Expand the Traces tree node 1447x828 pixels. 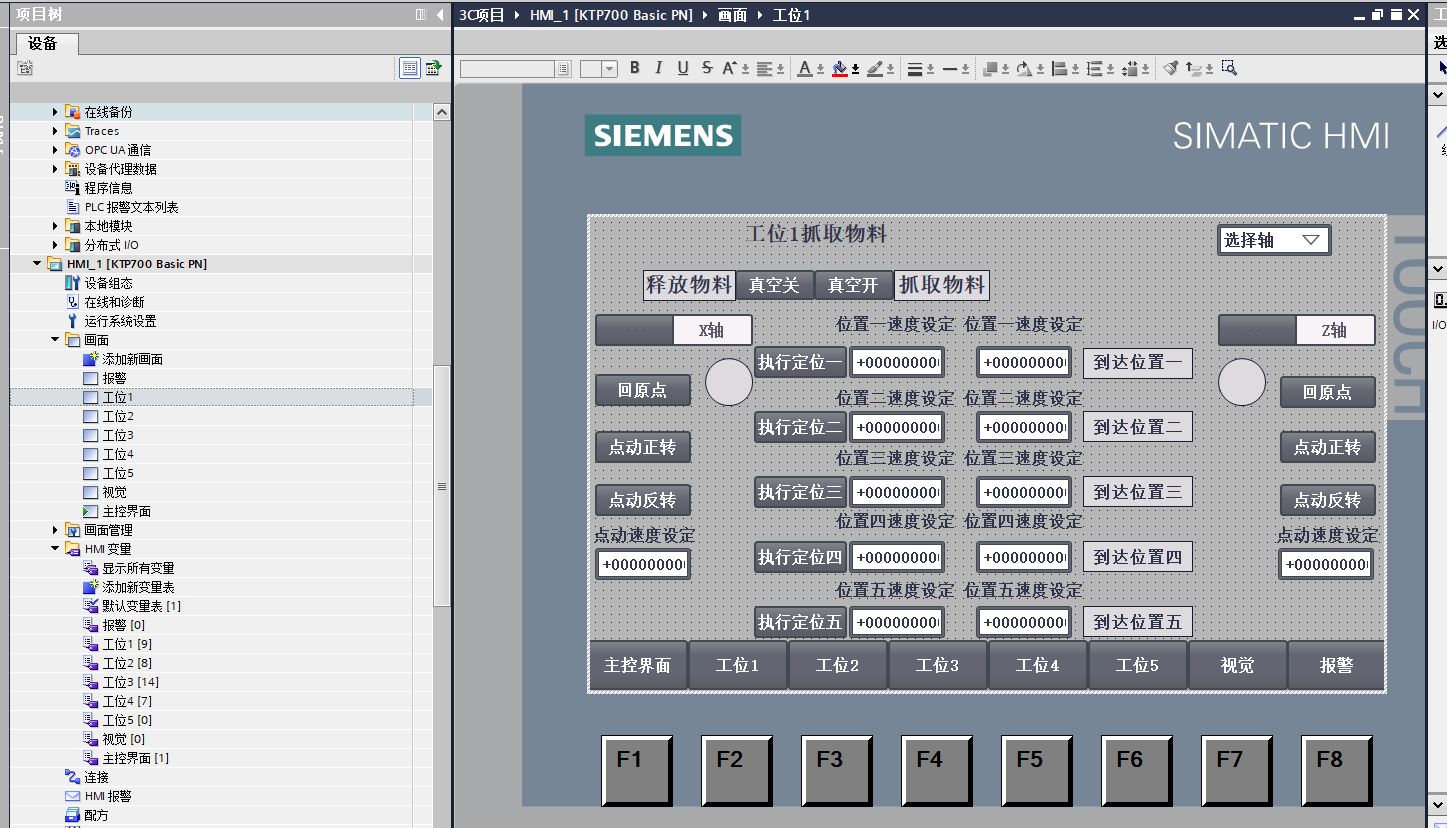click(56, 131)
